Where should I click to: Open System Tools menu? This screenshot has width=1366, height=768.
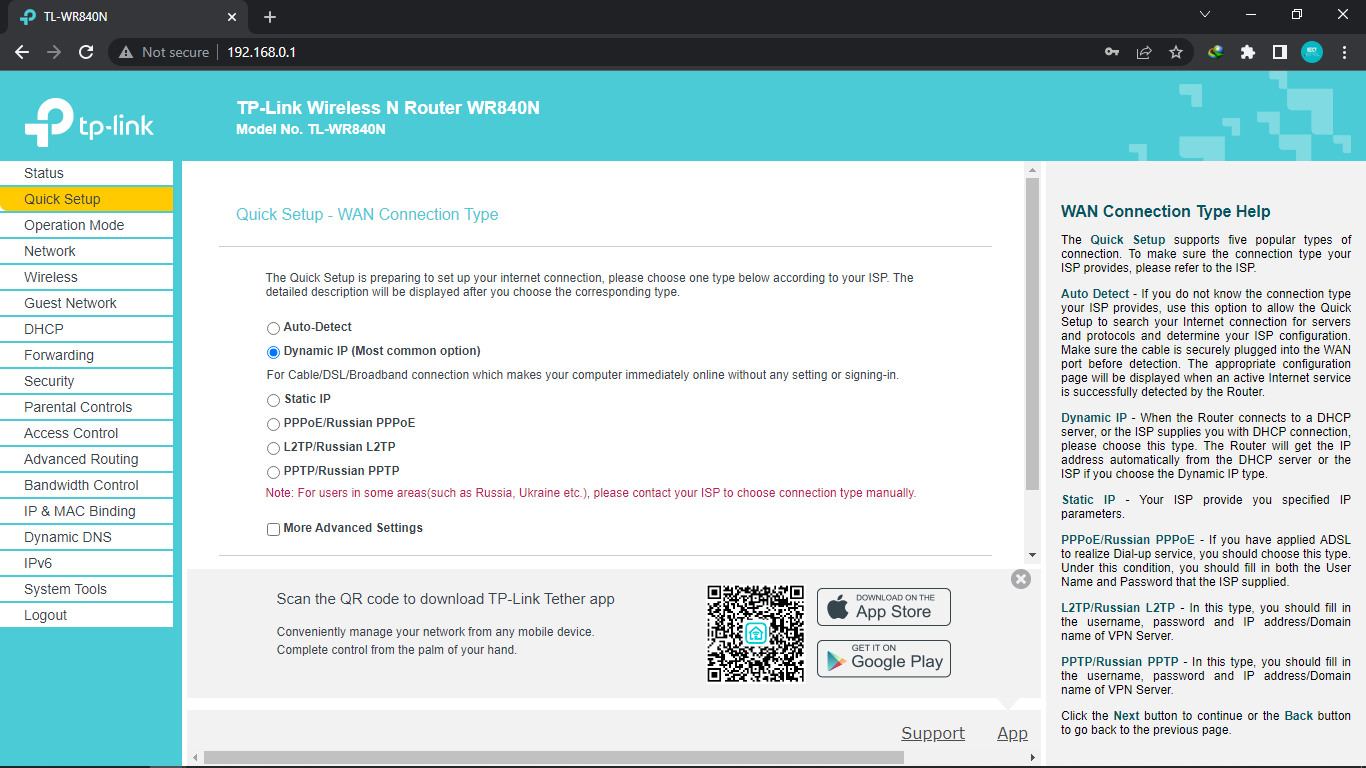point(87,589)
